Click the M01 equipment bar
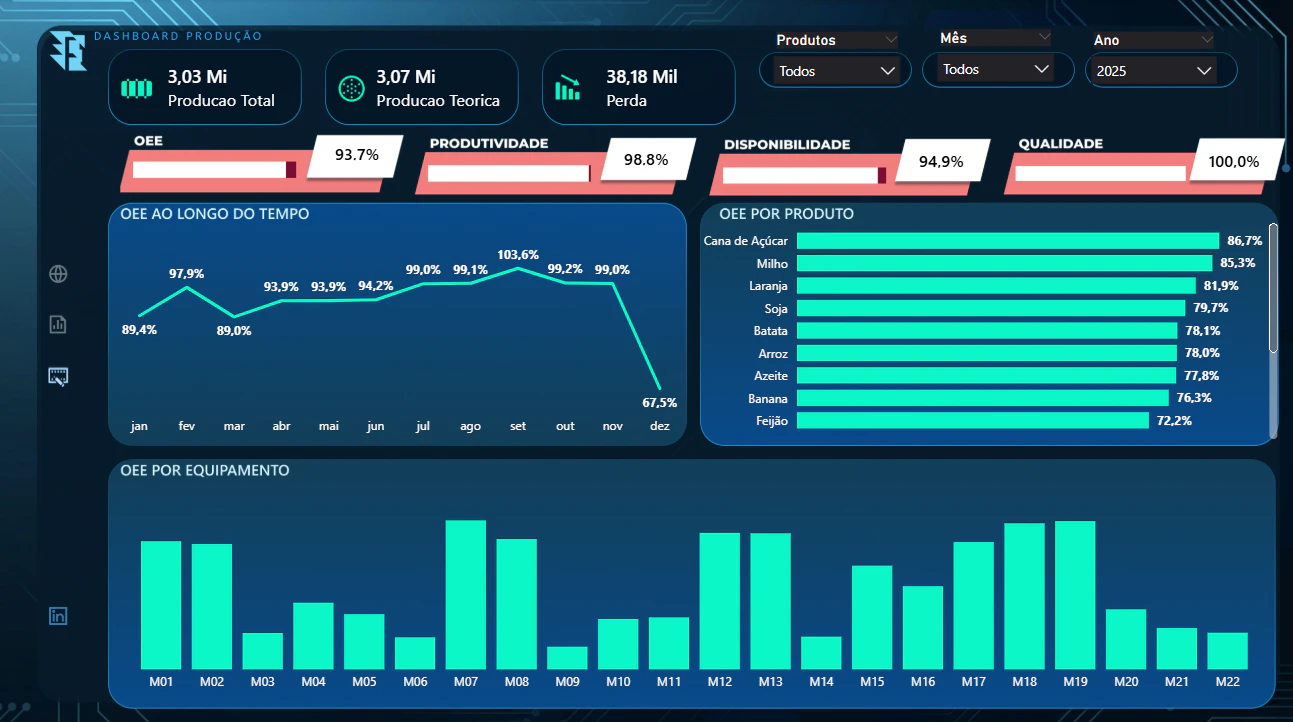Viewport: 1293px width, 722px height. 161,605
